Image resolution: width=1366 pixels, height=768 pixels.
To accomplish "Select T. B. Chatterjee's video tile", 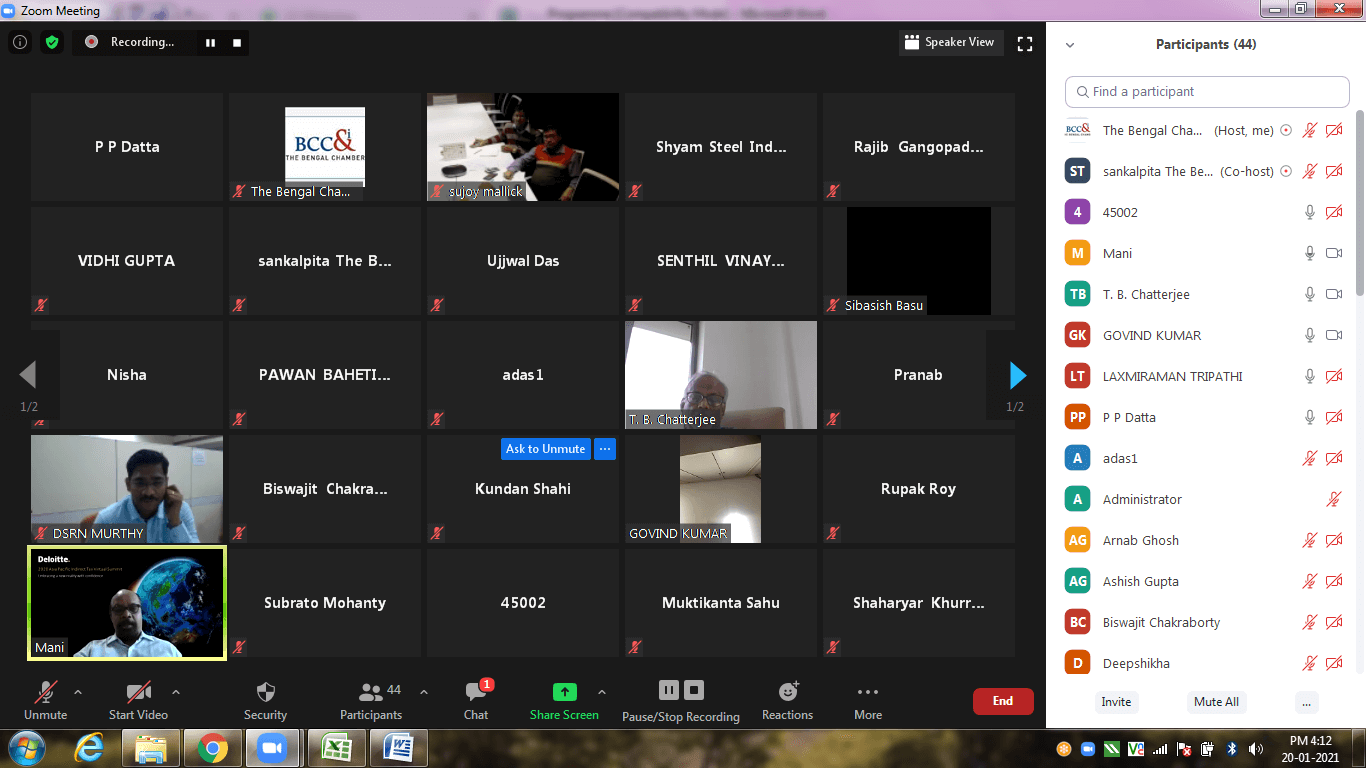I will pos(721,375).
